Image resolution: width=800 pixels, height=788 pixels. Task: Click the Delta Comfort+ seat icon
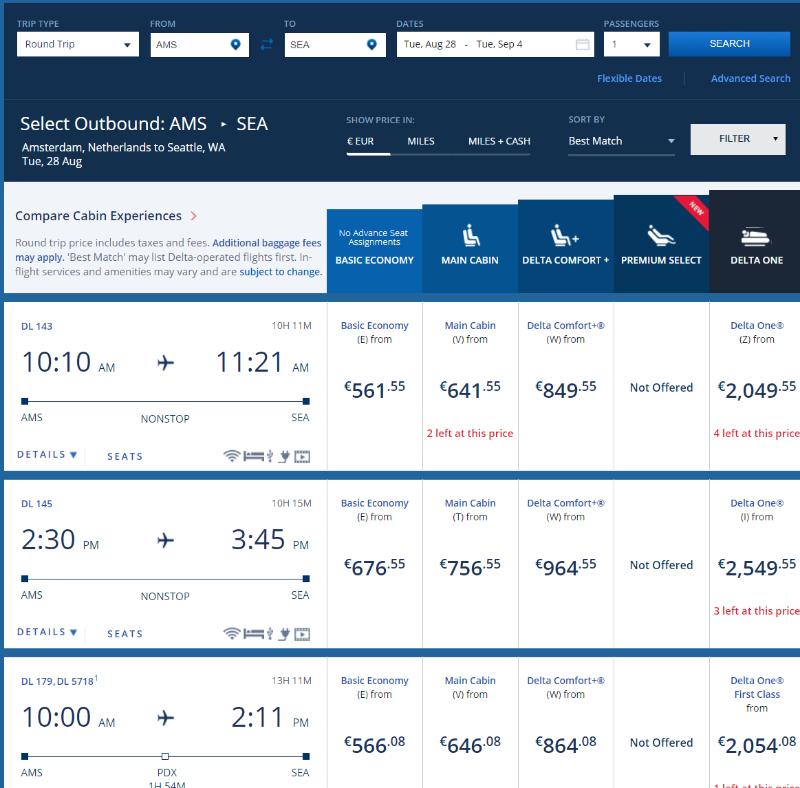(x=565, y=236)
